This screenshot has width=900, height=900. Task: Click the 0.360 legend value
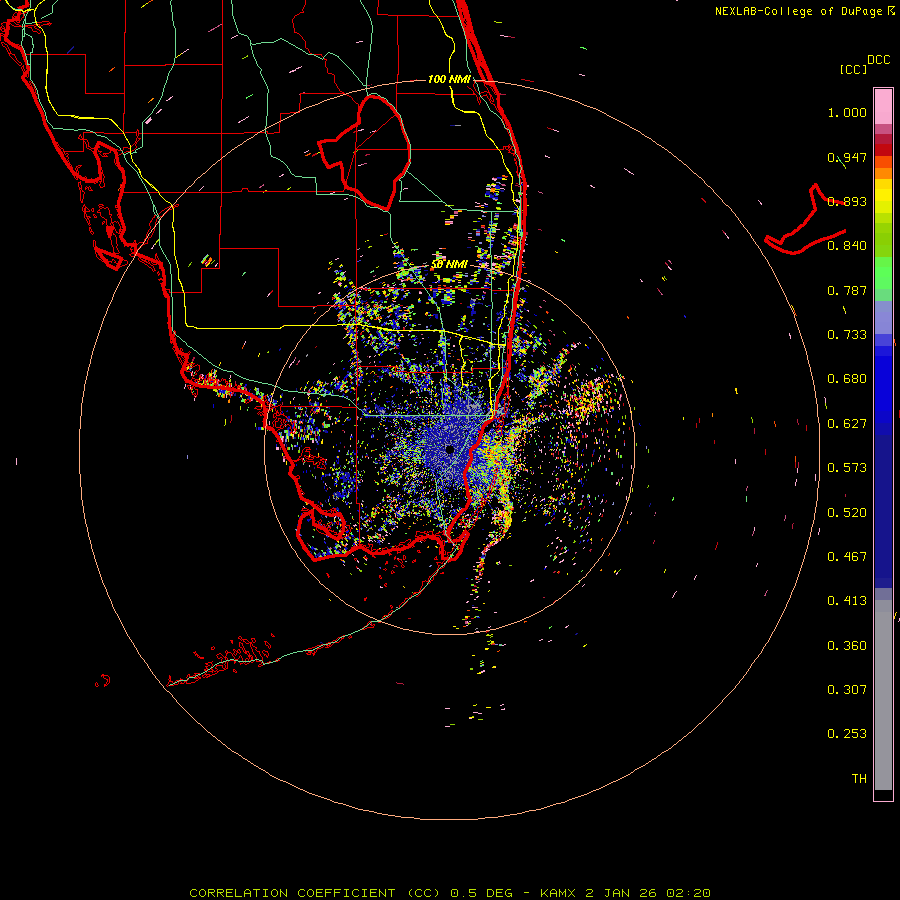click(847, 646)
